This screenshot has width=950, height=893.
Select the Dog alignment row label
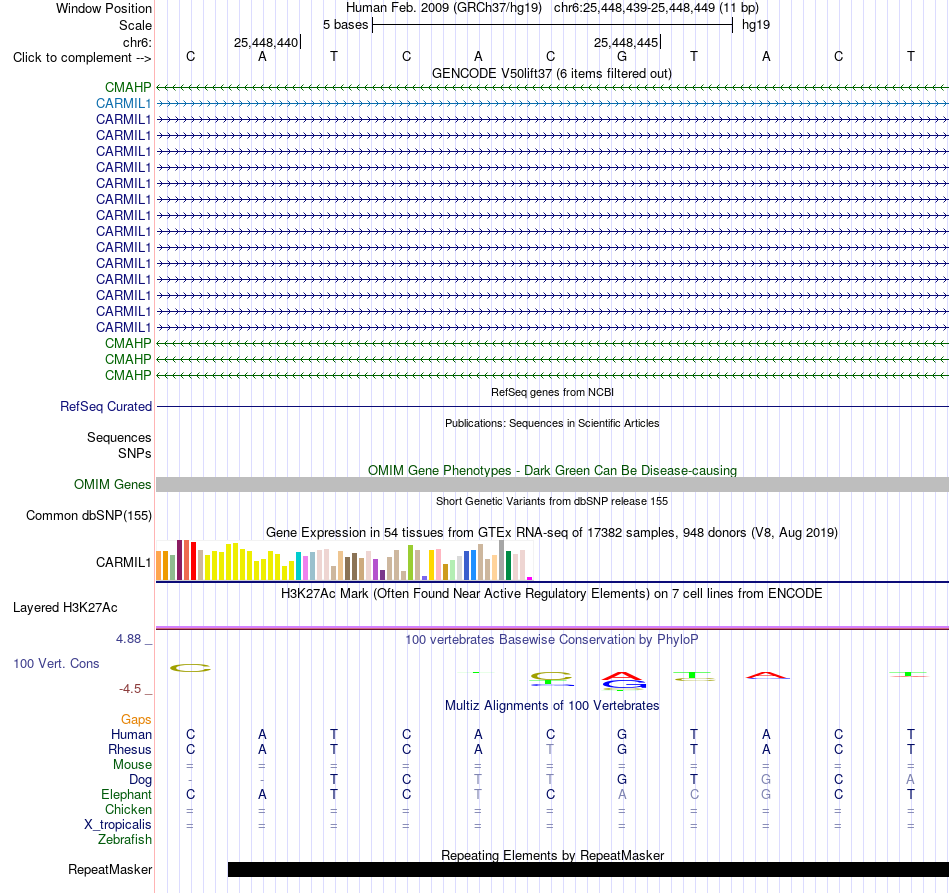[140, 780]
